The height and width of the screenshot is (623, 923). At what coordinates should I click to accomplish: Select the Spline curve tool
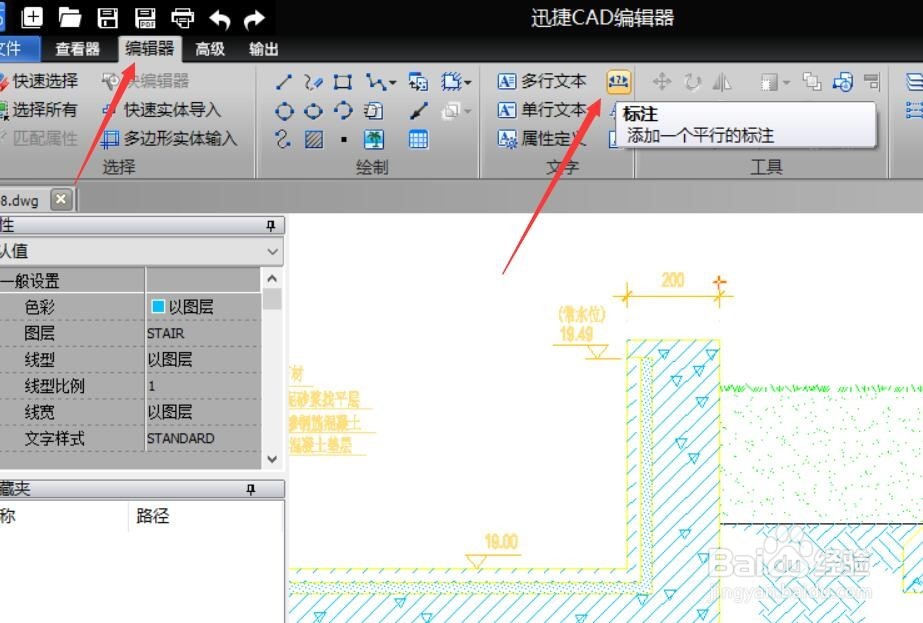tap(283, 139)
